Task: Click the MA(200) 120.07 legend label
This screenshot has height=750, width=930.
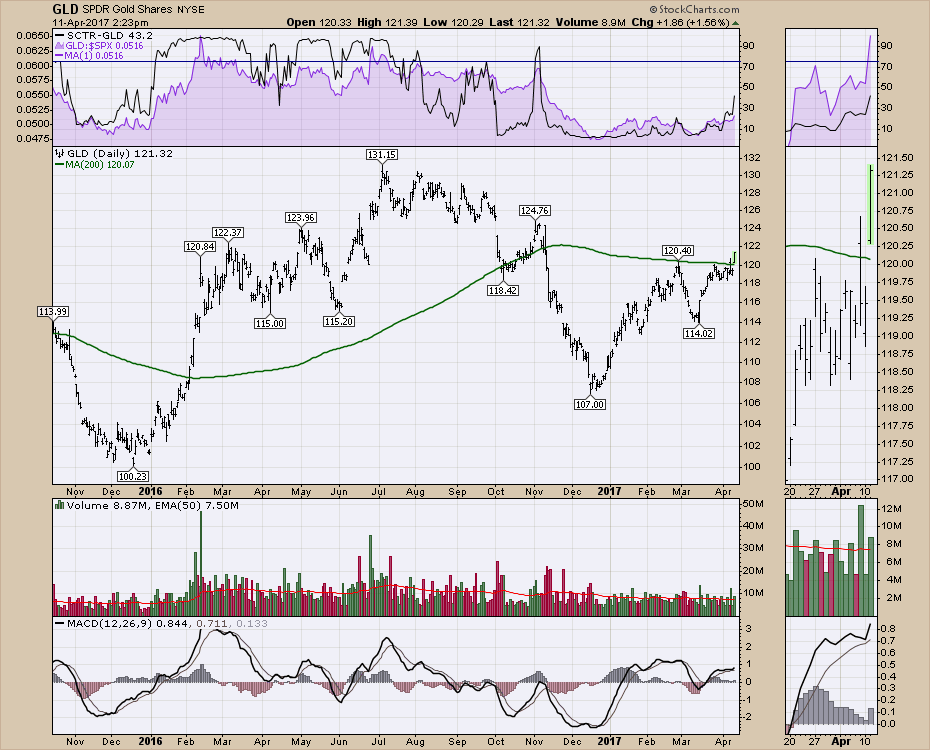Action: click(x=95, y=164)
